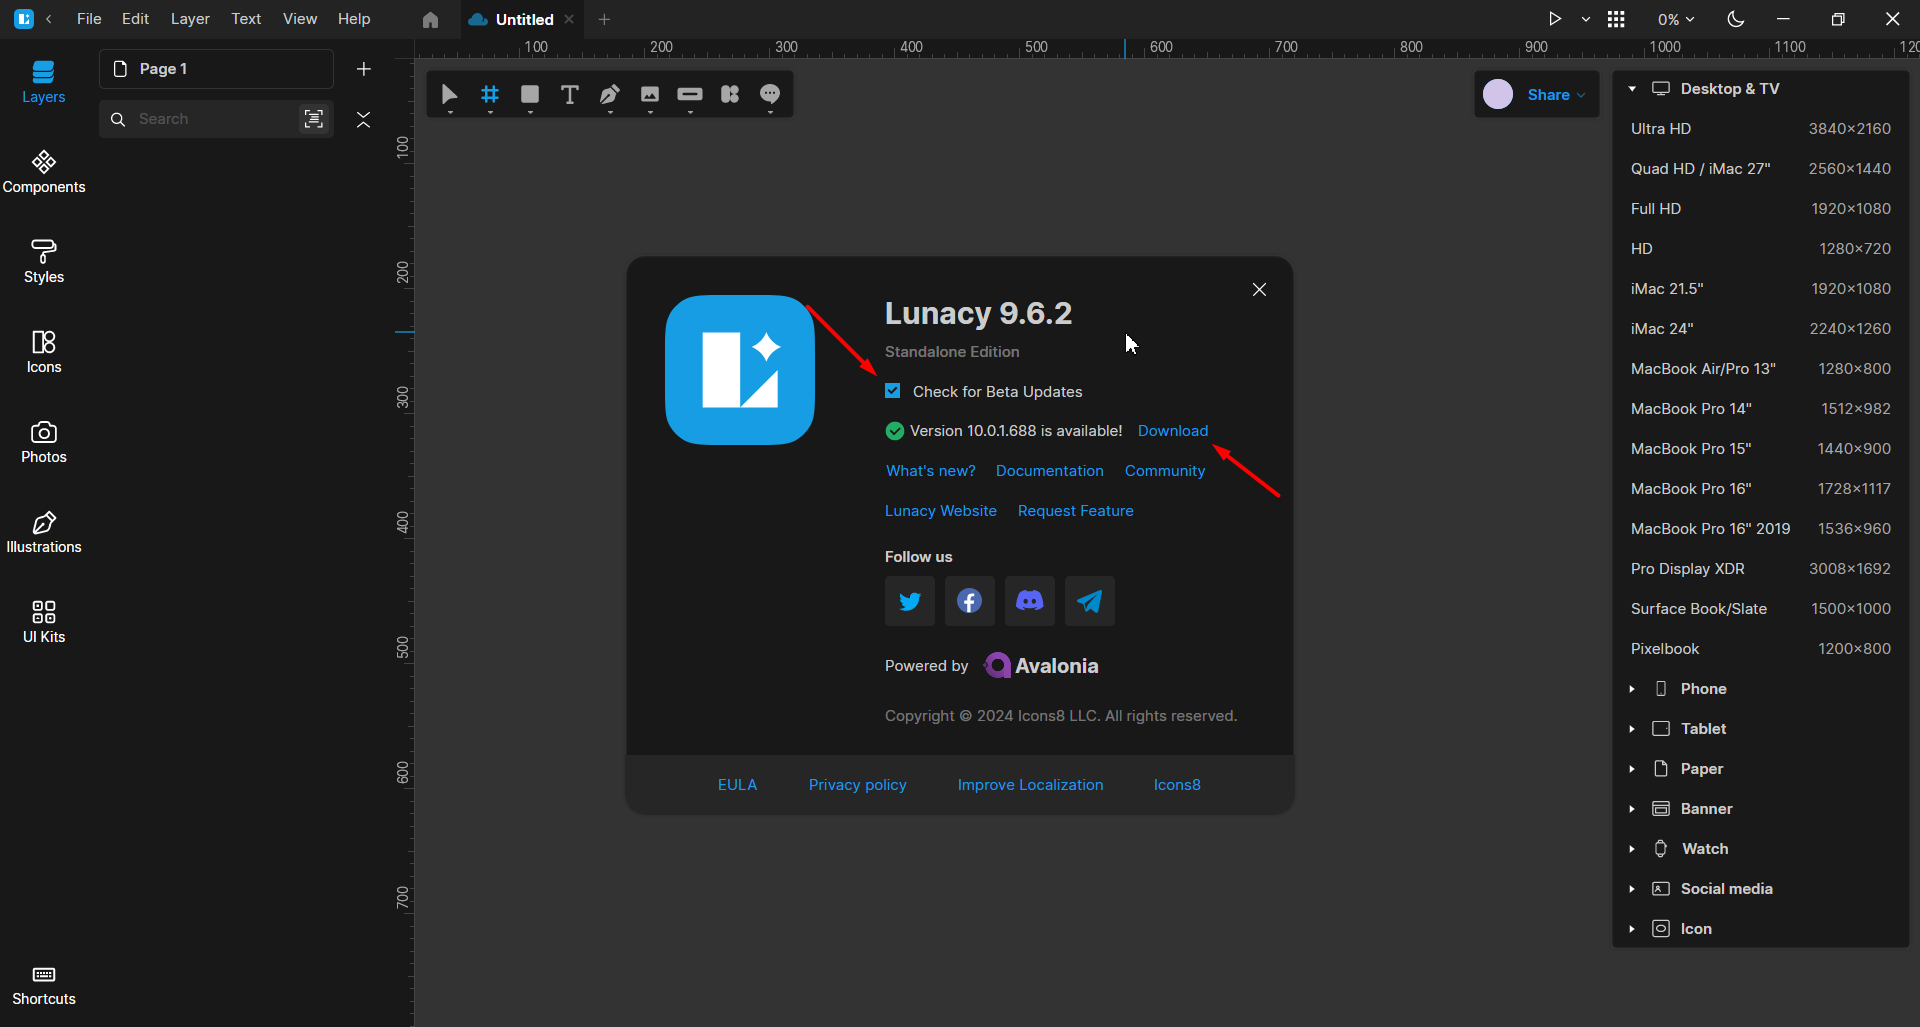Expand the Social media presets group

(x=1632, y=889)
